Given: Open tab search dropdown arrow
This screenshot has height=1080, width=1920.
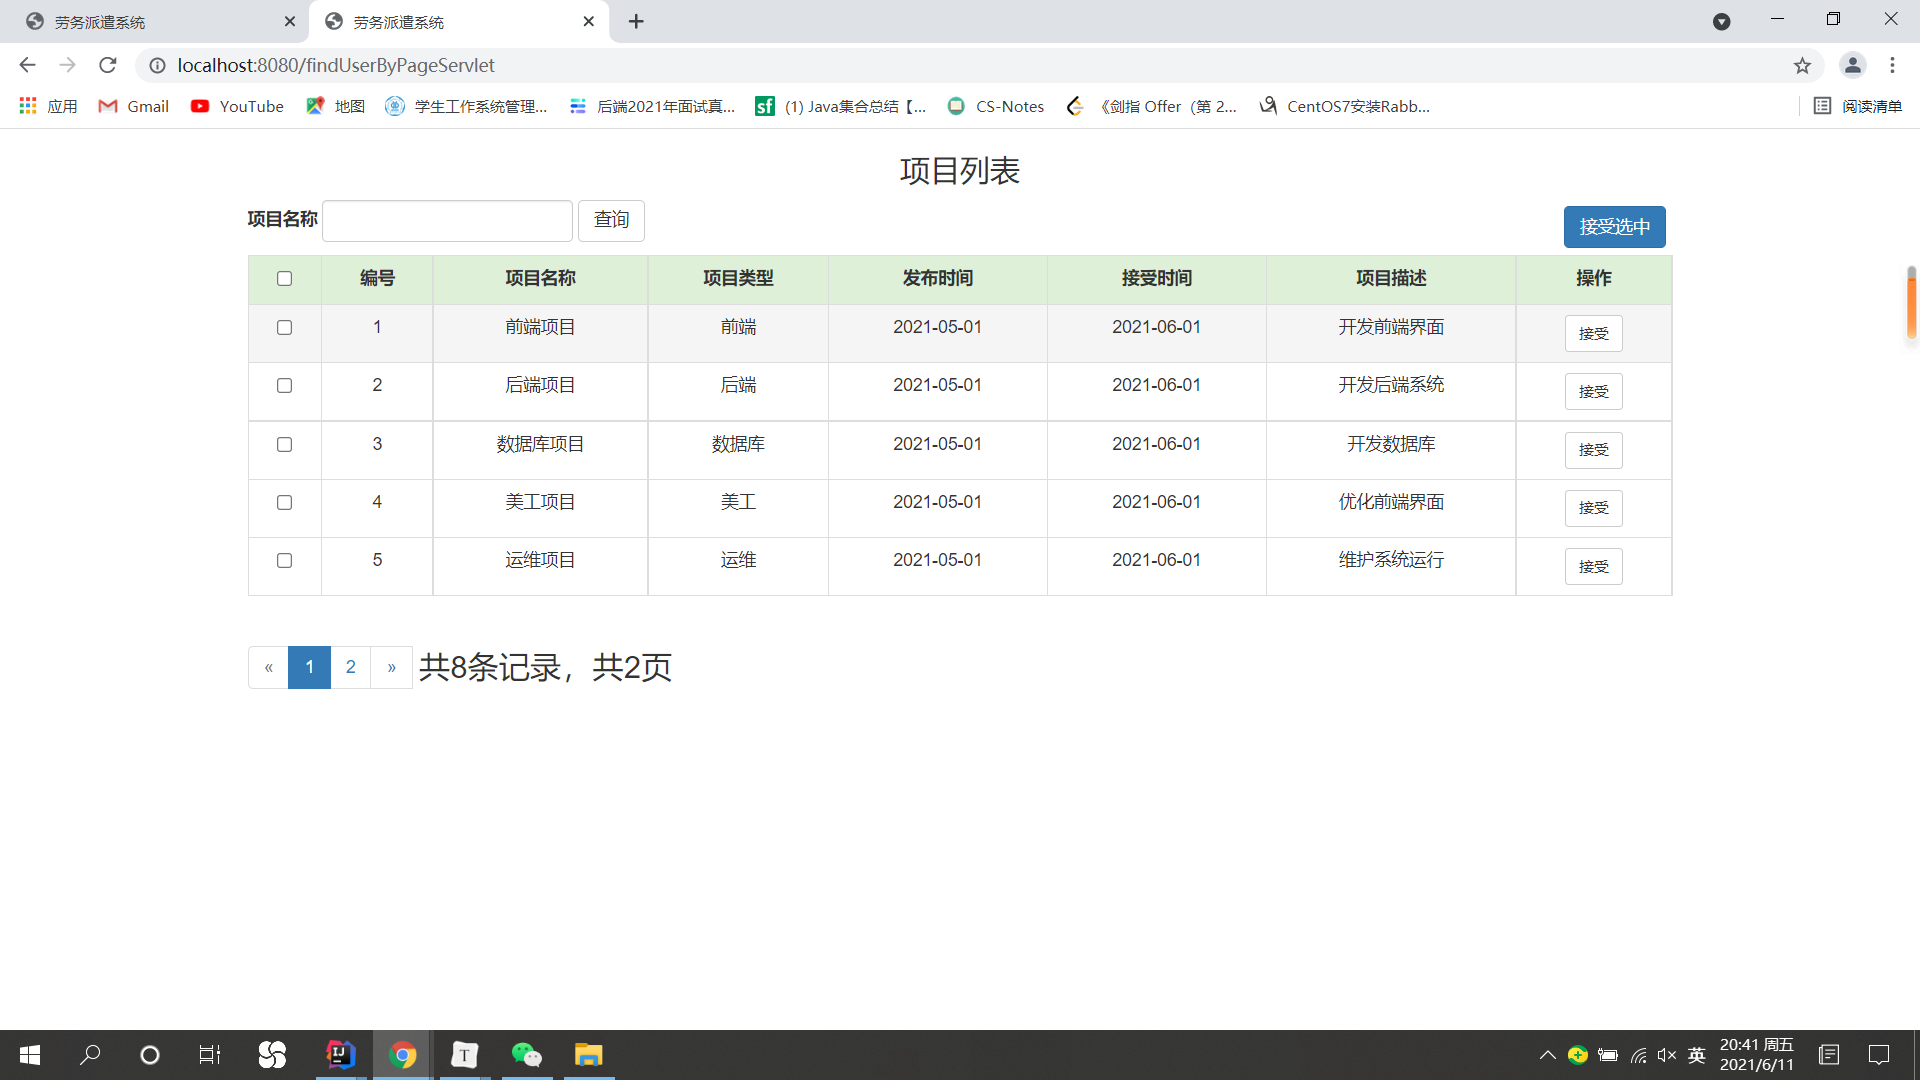Looking at the screenshot, I should tap(1721, 21).
